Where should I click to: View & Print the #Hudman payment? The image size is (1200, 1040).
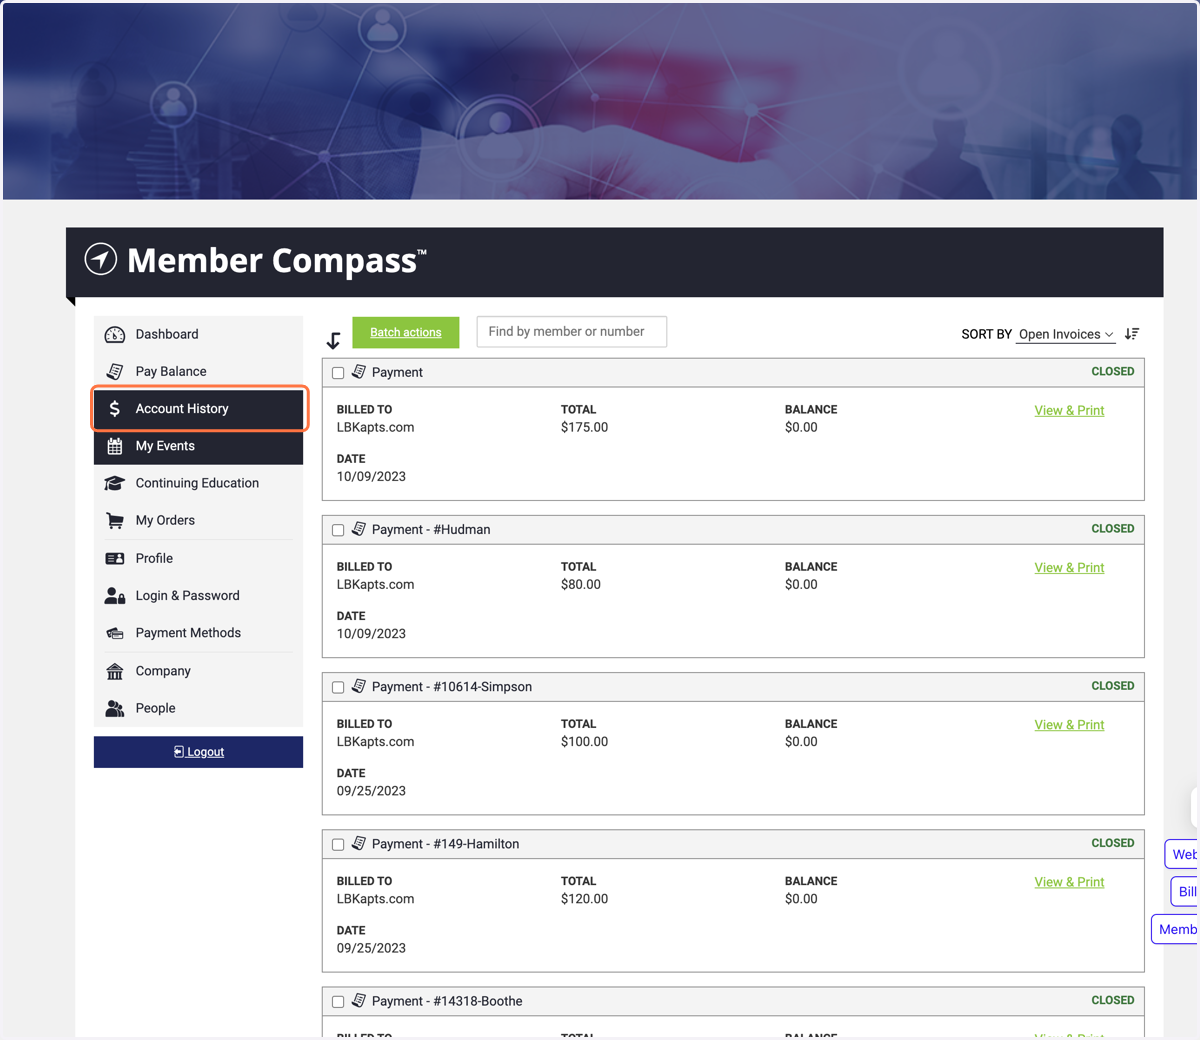click(x=1069, y=567)
